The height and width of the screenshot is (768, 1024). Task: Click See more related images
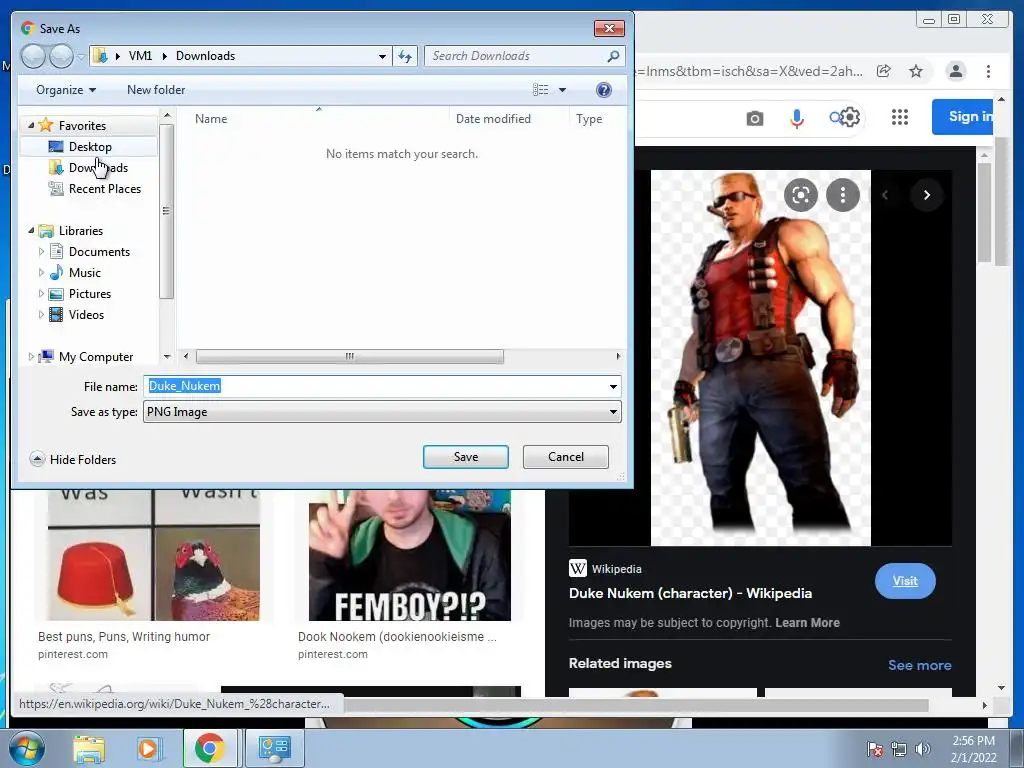[920, 665]
